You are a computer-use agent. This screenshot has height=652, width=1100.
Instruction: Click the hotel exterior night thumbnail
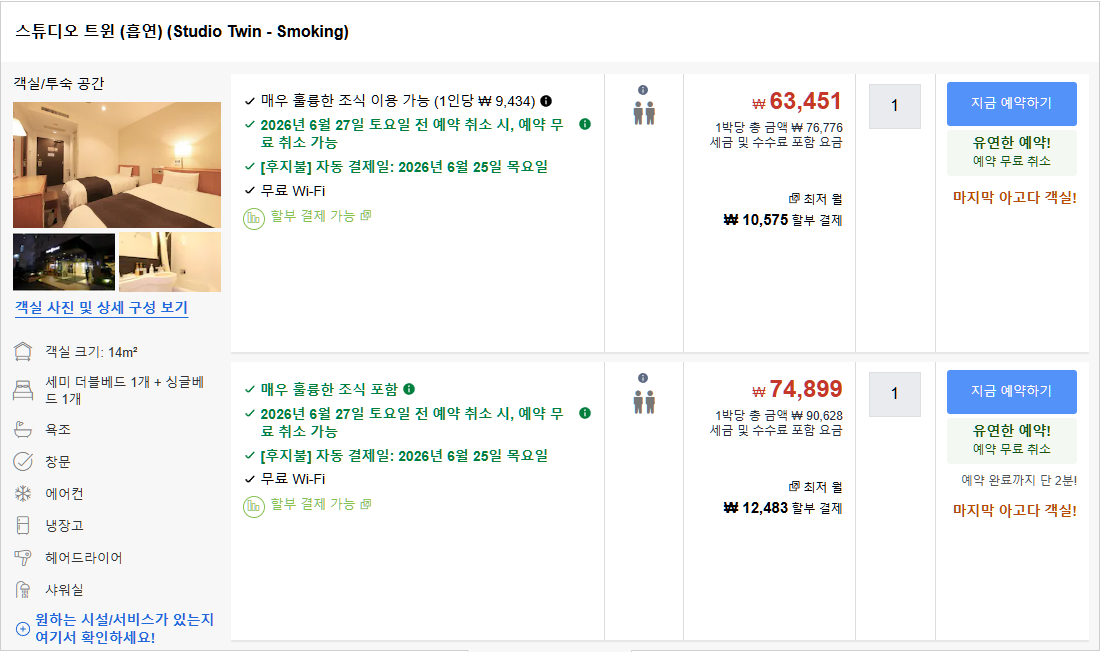[64, 262]
